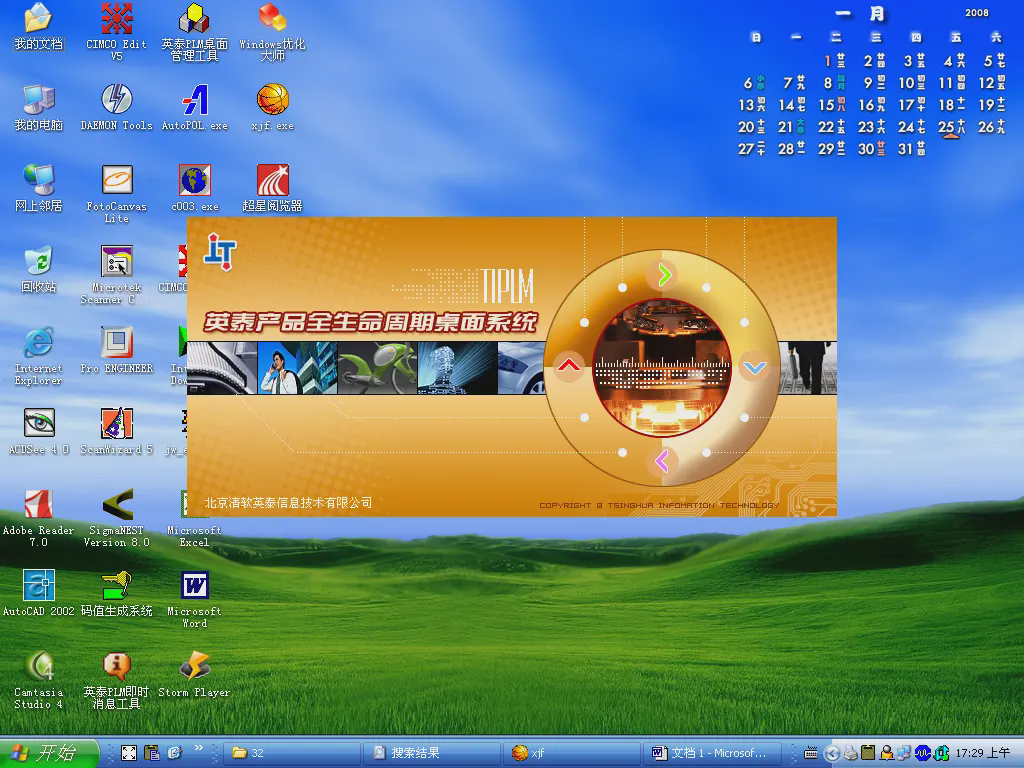Screen dimensions: 1024x768
Task: Click the blue down arrow on the splash ring
Action: pyautogui.click(x=754, y=368)
